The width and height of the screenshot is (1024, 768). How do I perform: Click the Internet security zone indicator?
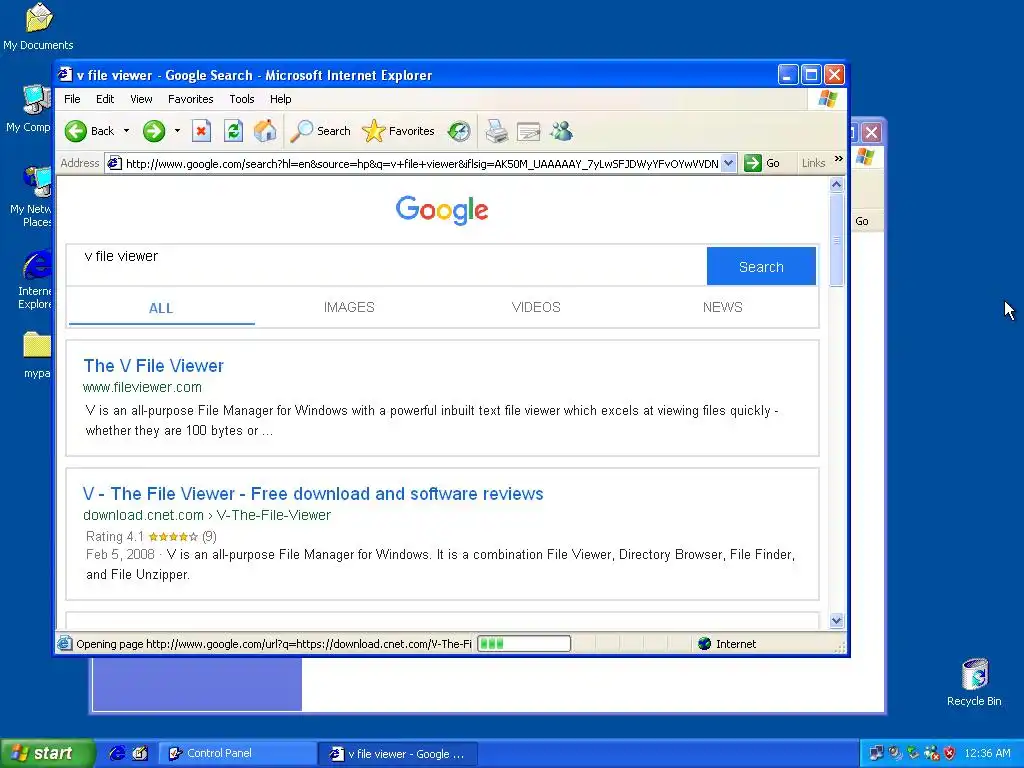[726, 644]
